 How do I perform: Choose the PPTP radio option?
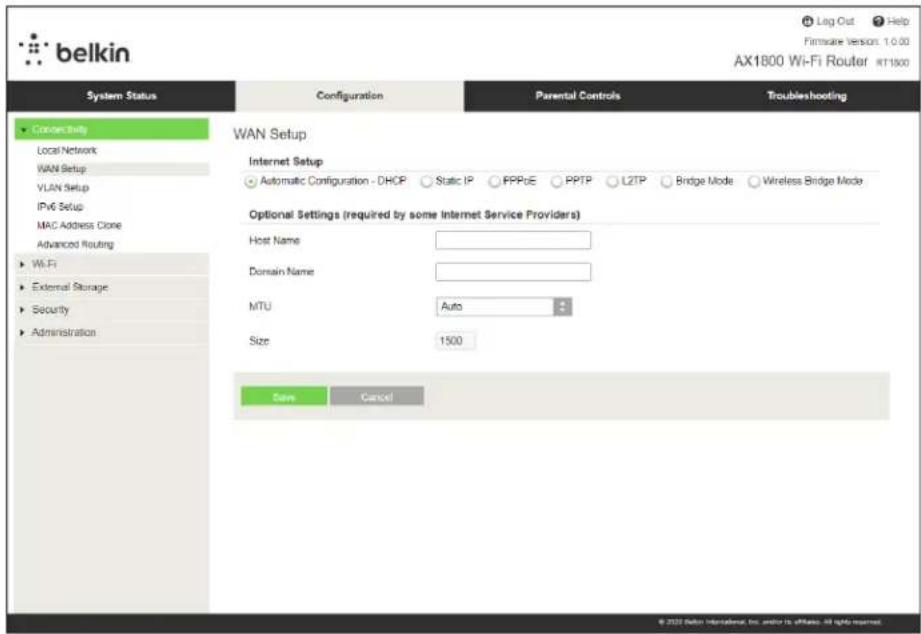[557, 182]
